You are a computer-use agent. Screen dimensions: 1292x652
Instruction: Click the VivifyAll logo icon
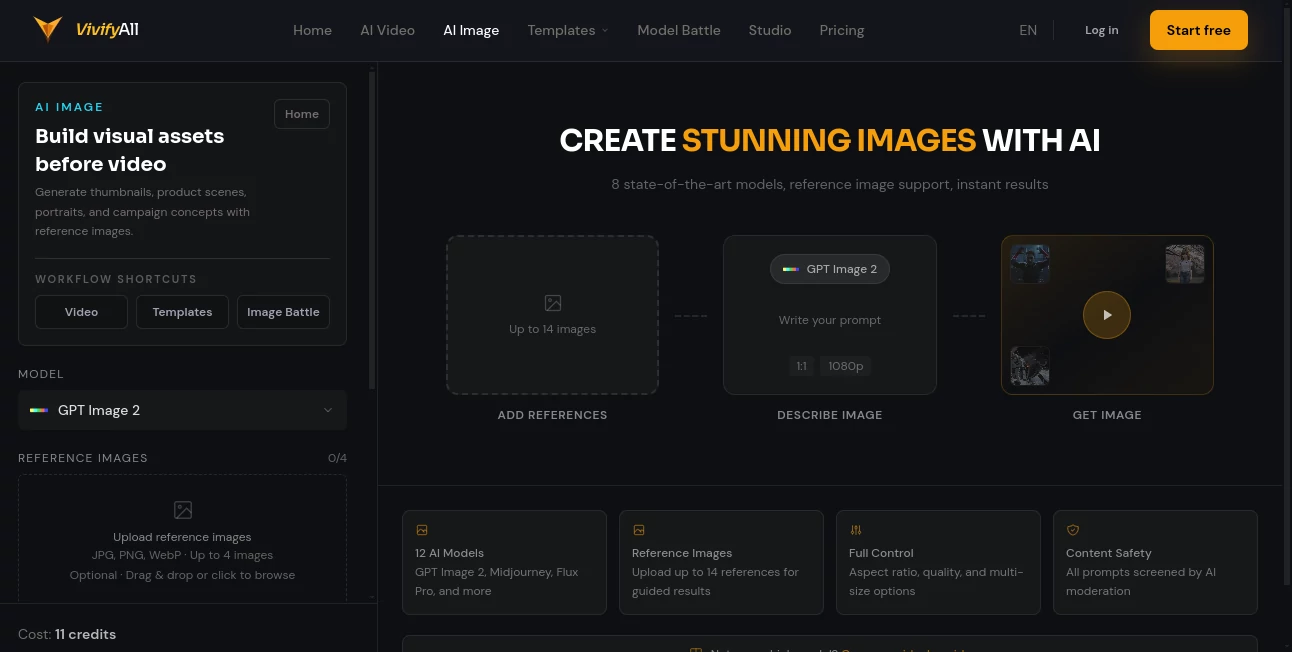[47, 30]
